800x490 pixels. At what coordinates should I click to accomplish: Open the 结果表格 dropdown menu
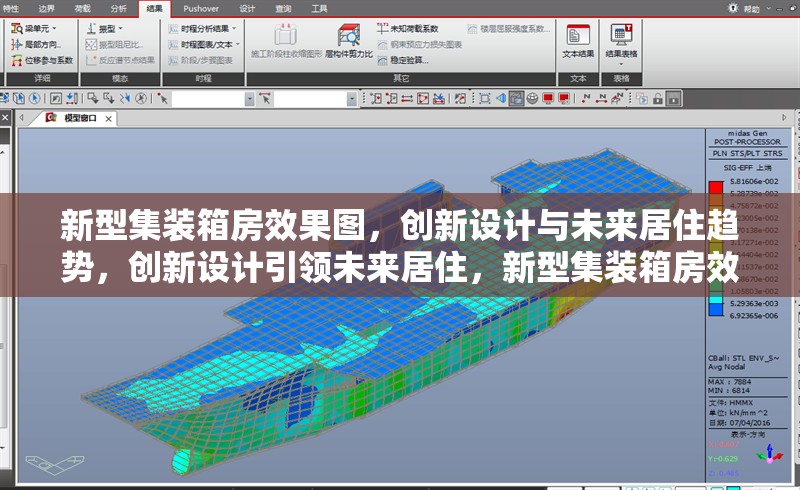(x=622, y=54)
